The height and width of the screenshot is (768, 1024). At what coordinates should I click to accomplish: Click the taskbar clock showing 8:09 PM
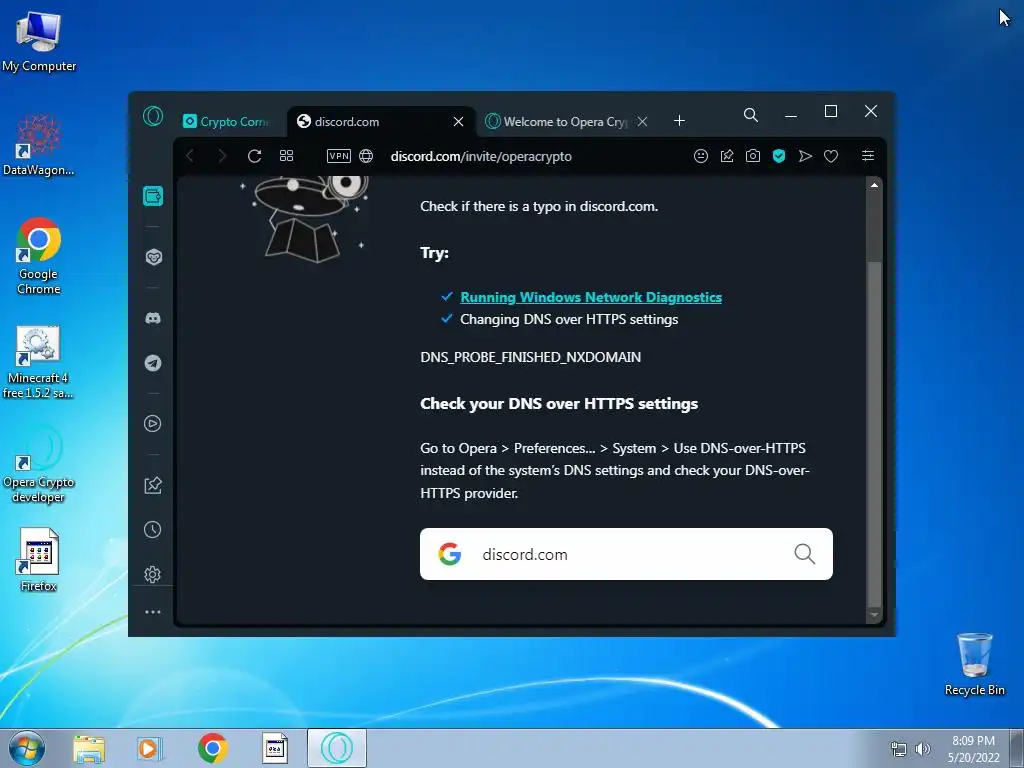(x=973, y=749)
